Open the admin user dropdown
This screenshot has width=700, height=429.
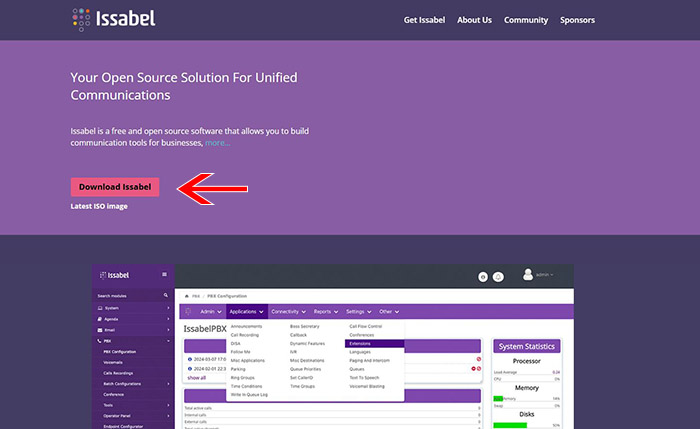click(x=544, y=275)
